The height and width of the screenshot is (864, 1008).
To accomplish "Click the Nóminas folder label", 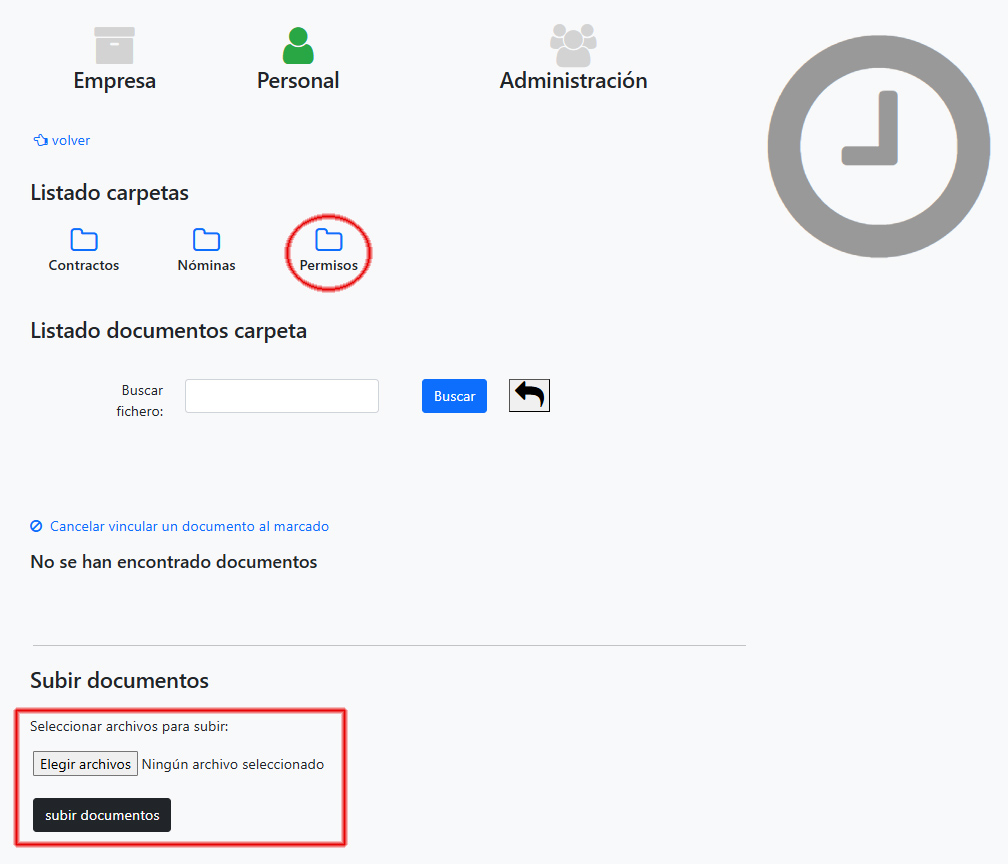I will [x=206, y=265].
